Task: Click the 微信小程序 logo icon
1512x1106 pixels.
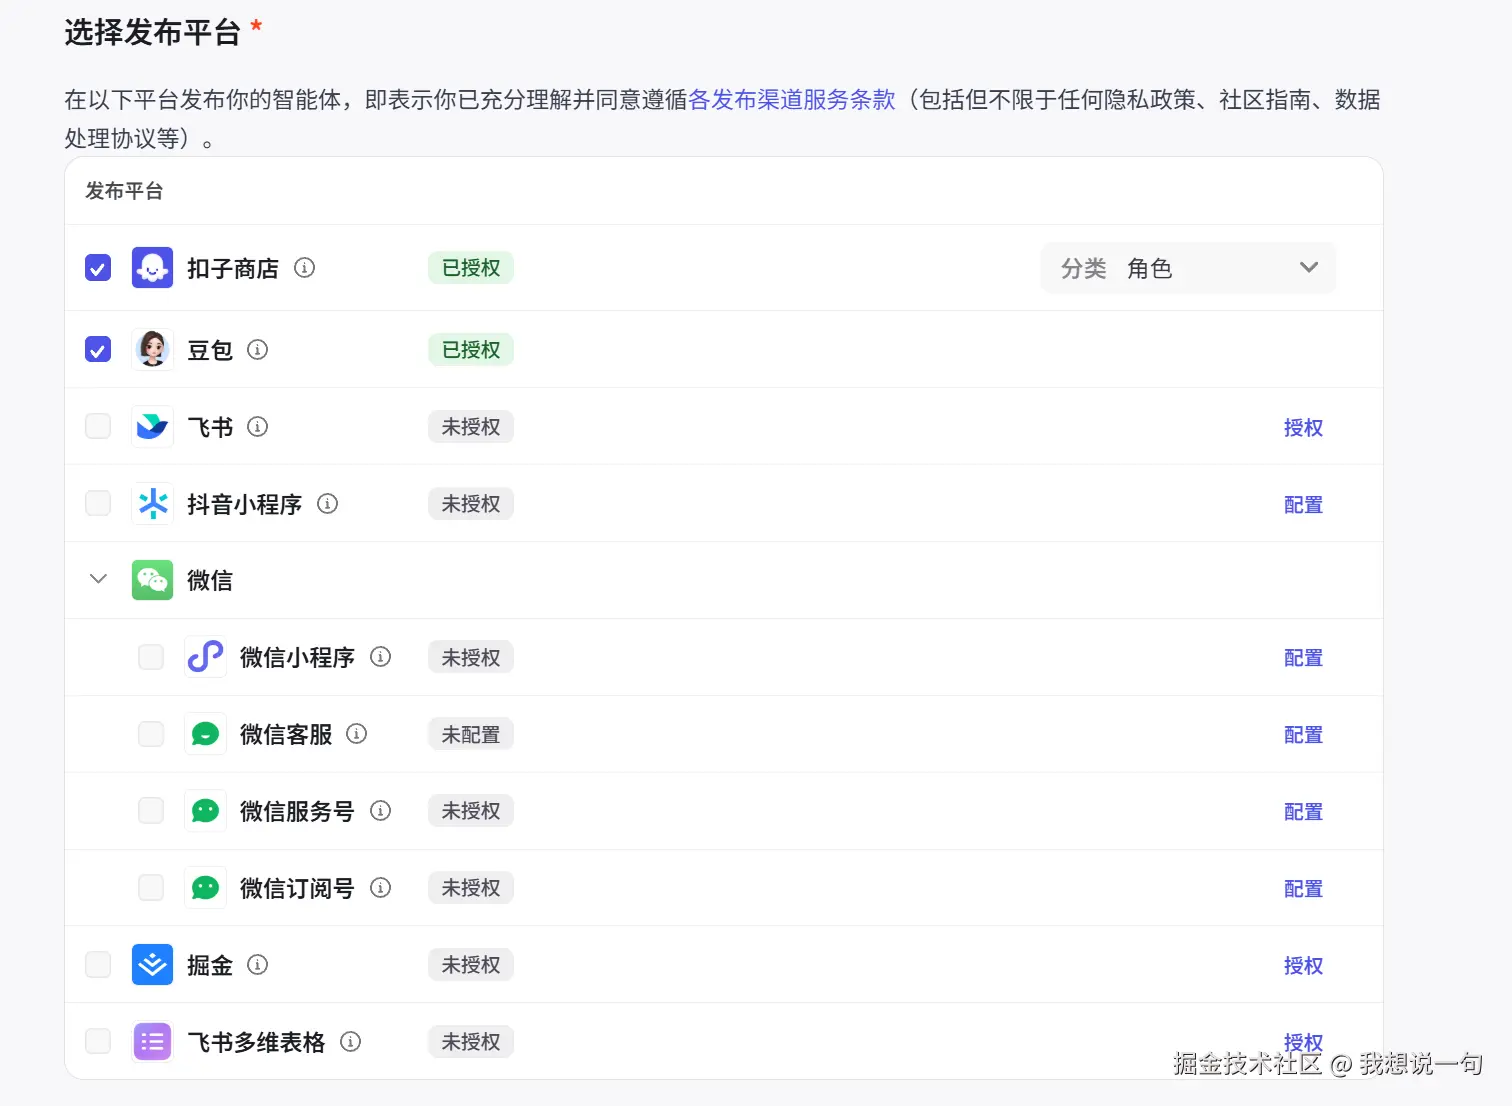Action: (x=205, y=657)
